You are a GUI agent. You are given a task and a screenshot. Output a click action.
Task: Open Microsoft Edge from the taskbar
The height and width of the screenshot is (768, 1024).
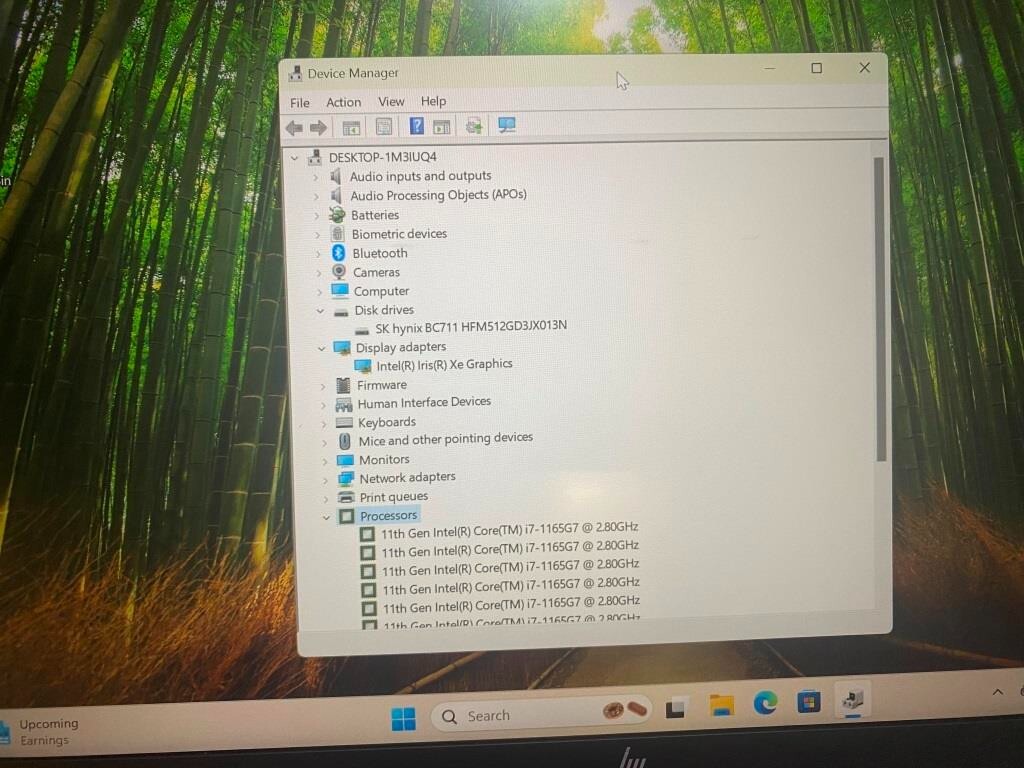click(765, 703)
